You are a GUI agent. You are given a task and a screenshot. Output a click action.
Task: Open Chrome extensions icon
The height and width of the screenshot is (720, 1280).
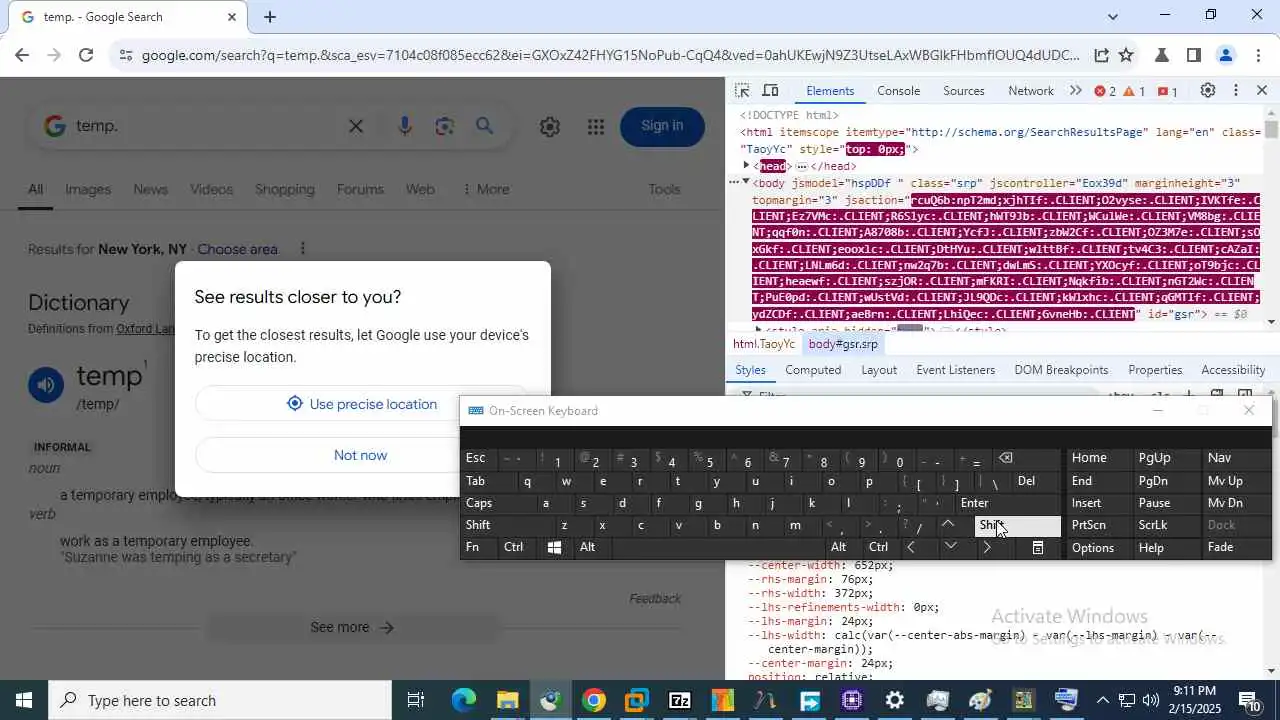click(x=1162, y=55)
